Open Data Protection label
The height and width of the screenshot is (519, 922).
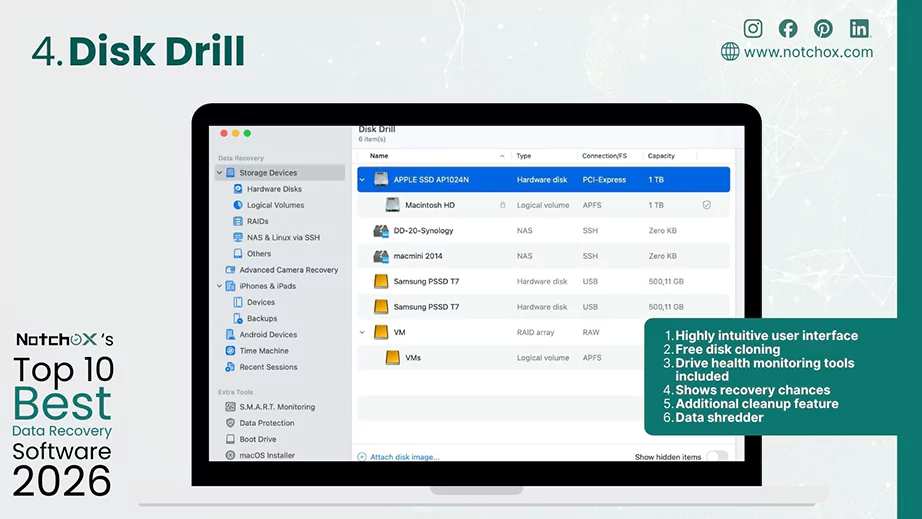pyautogui.click(x=267, y=423)
